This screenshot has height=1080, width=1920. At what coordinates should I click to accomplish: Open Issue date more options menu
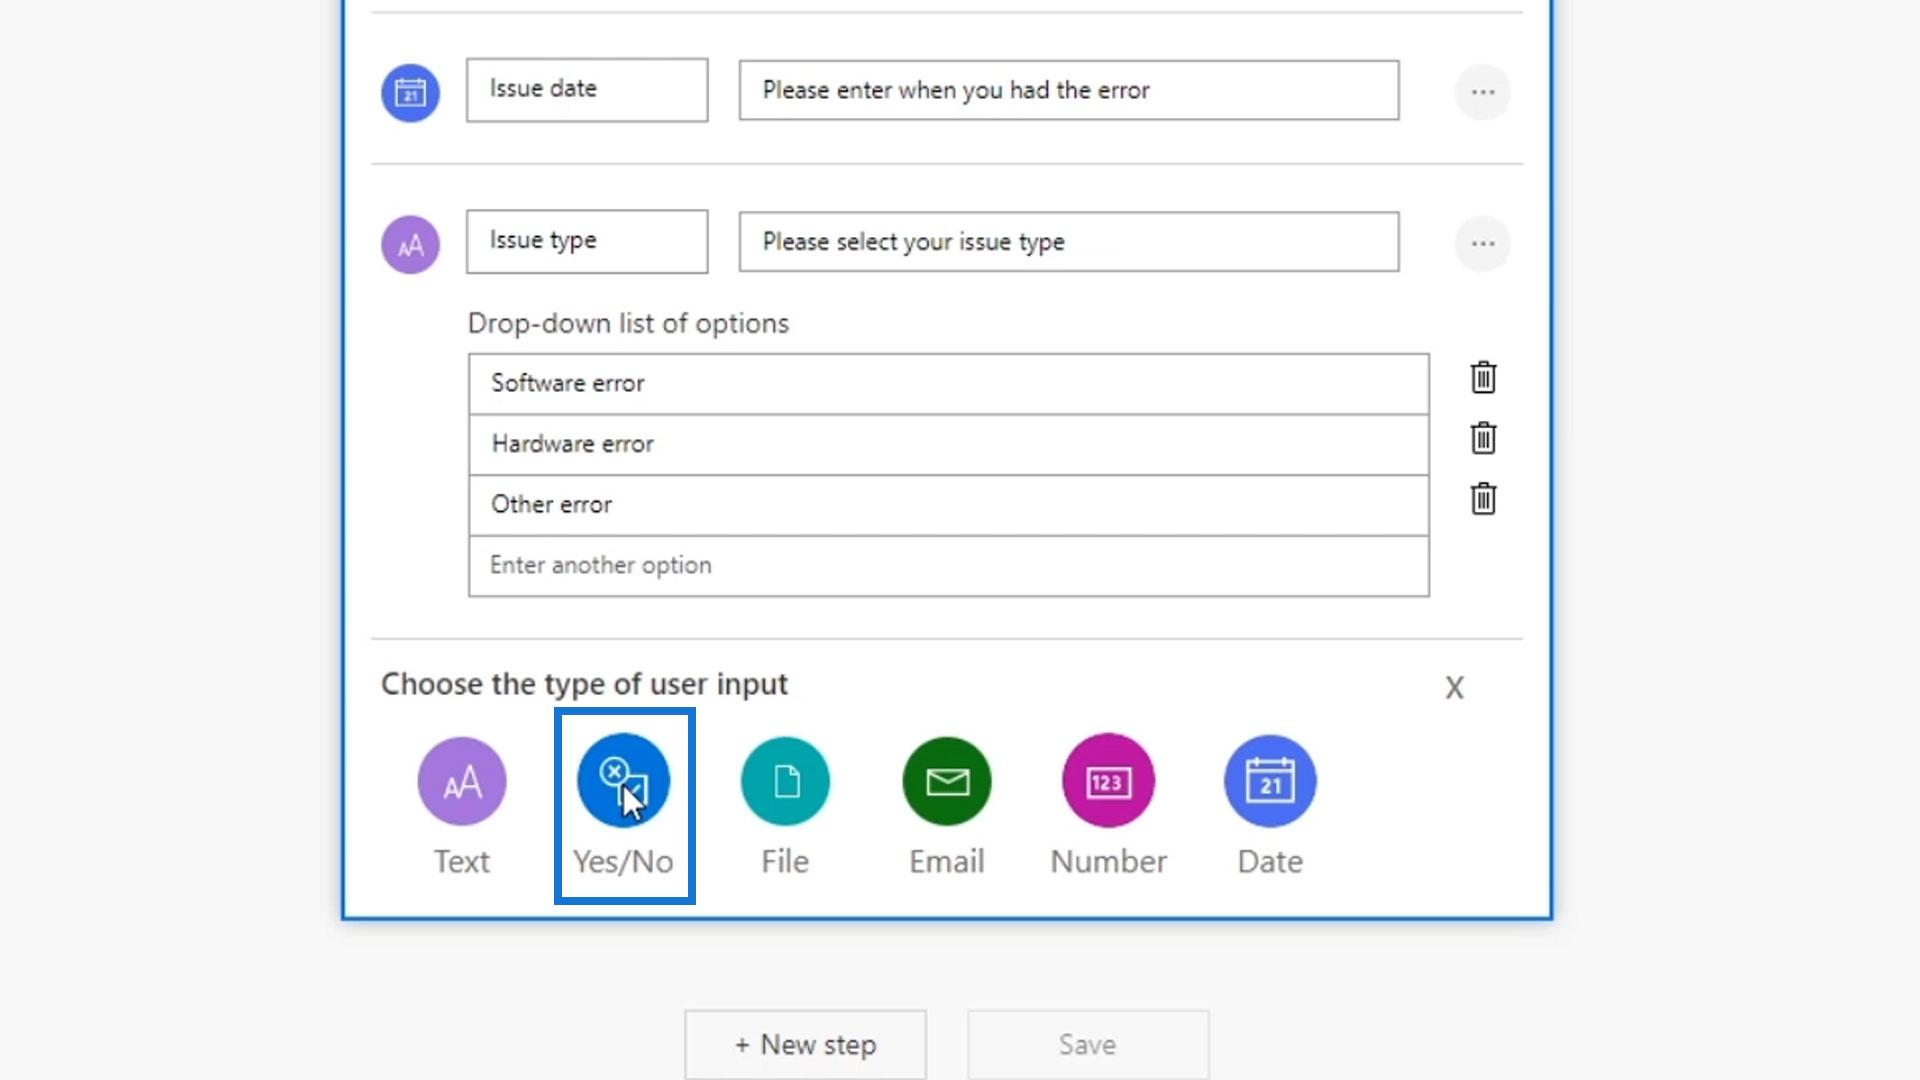point(1482,92)
